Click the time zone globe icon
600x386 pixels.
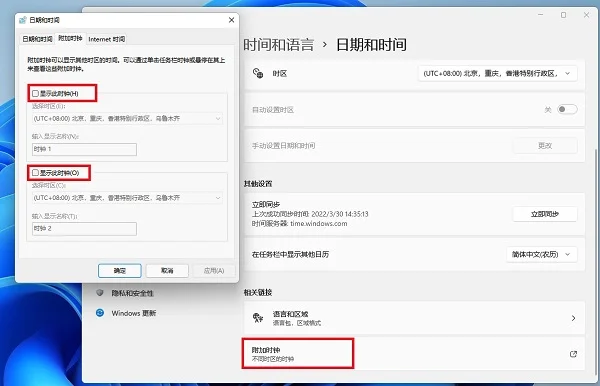(258, 73)
